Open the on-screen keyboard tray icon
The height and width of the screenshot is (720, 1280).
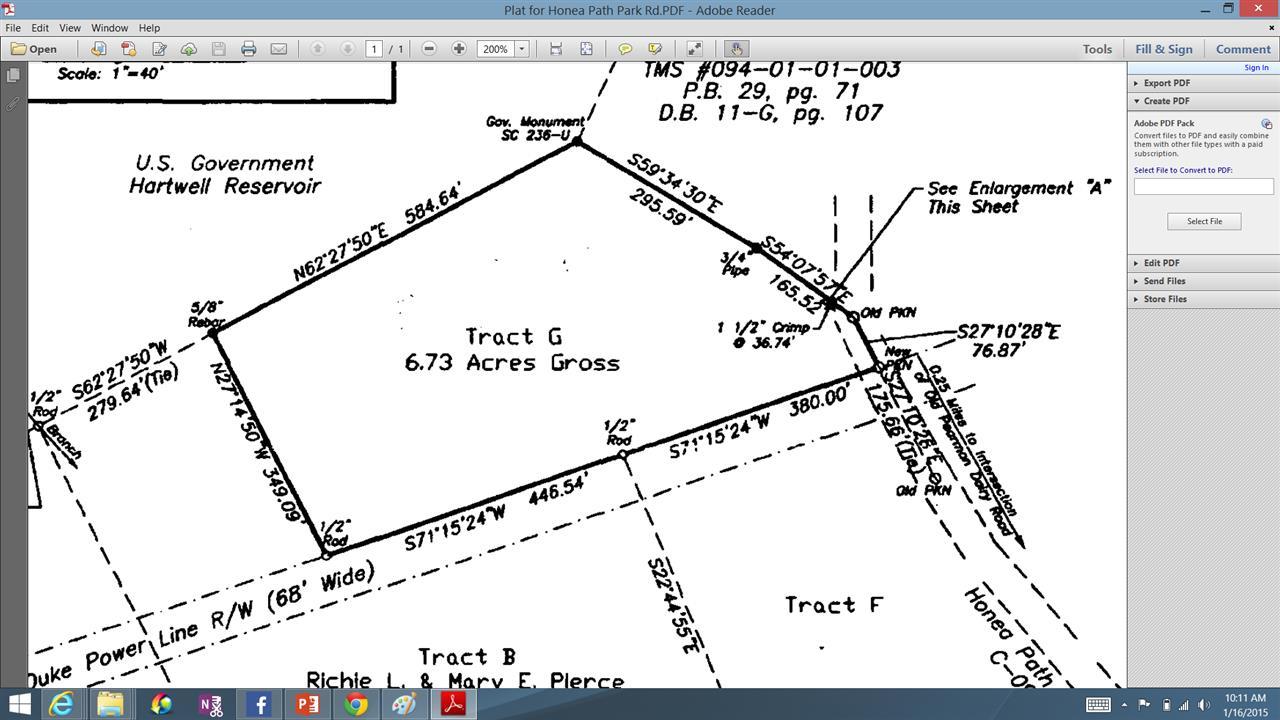pos(1098,704)
